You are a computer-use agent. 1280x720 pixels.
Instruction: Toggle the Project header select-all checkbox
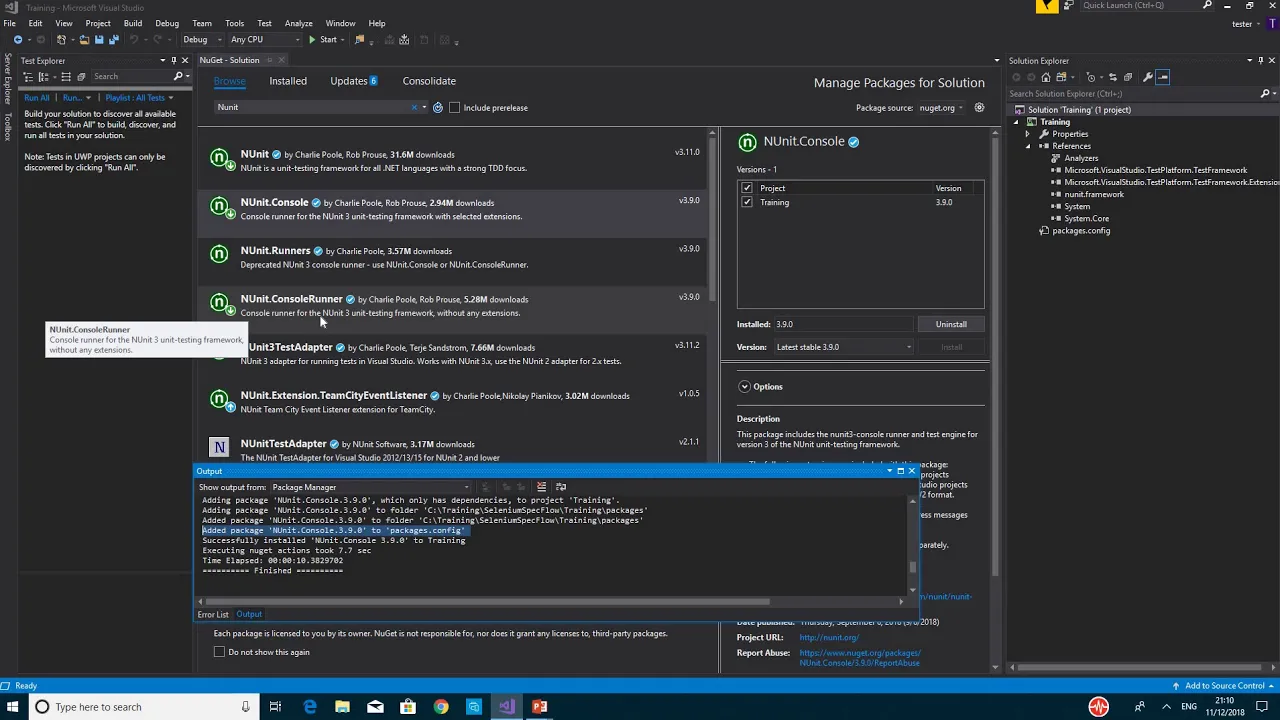click(x=746, y=188)
